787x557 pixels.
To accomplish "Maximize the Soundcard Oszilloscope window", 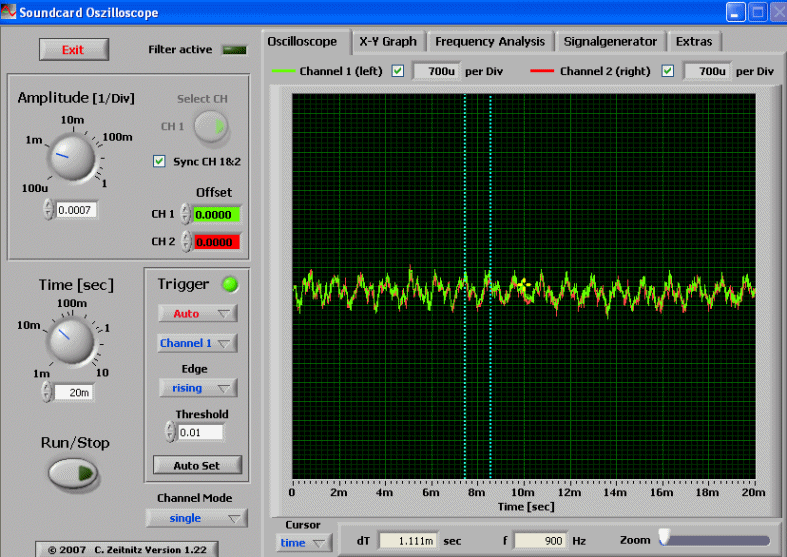I will (757, 12).
